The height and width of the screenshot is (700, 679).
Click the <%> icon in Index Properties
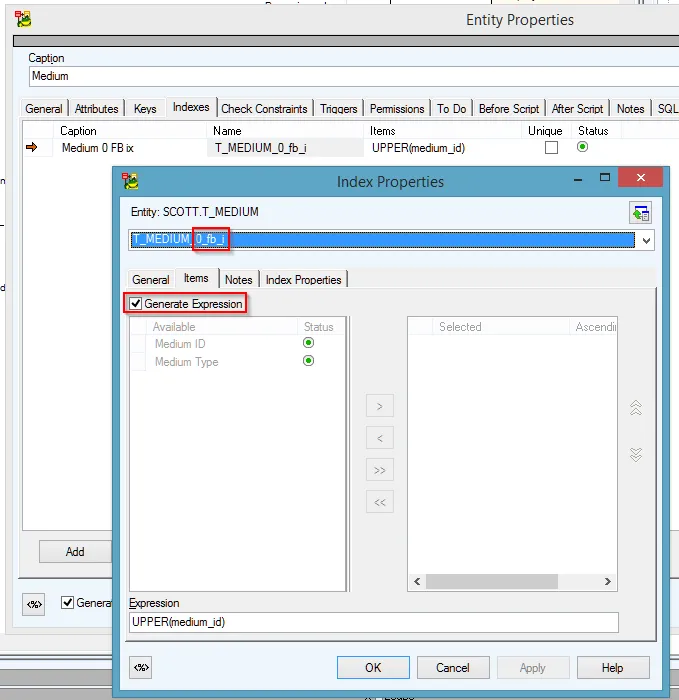[141, 667]
